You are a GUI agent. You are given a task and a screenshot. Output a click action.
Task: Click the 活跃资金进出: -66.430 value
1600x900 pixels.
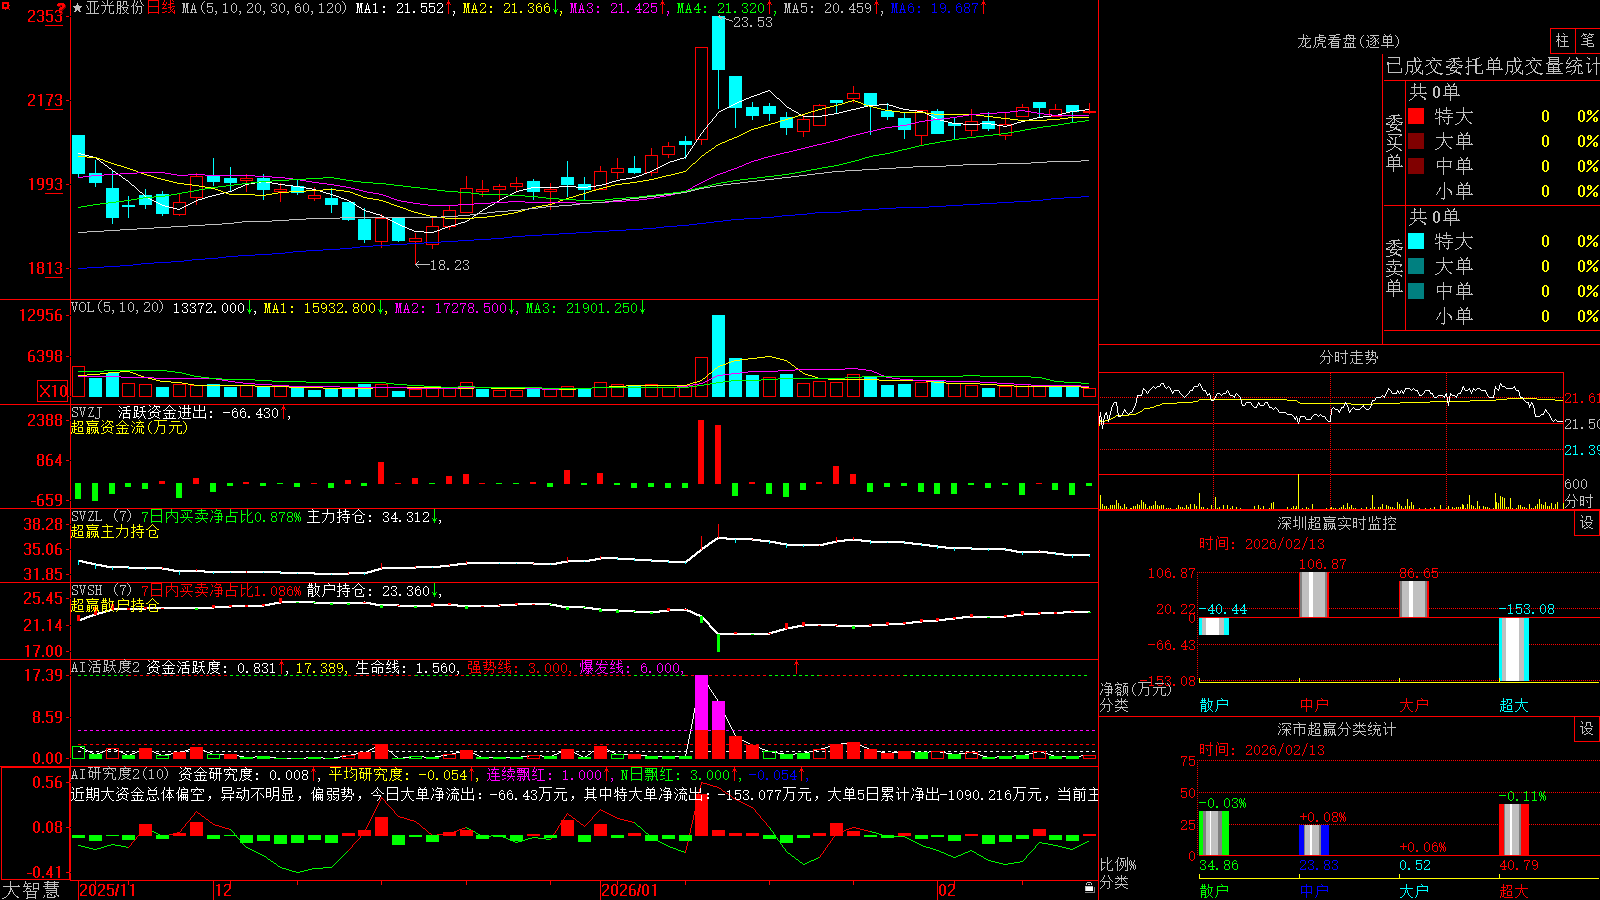tap(198, 413)
